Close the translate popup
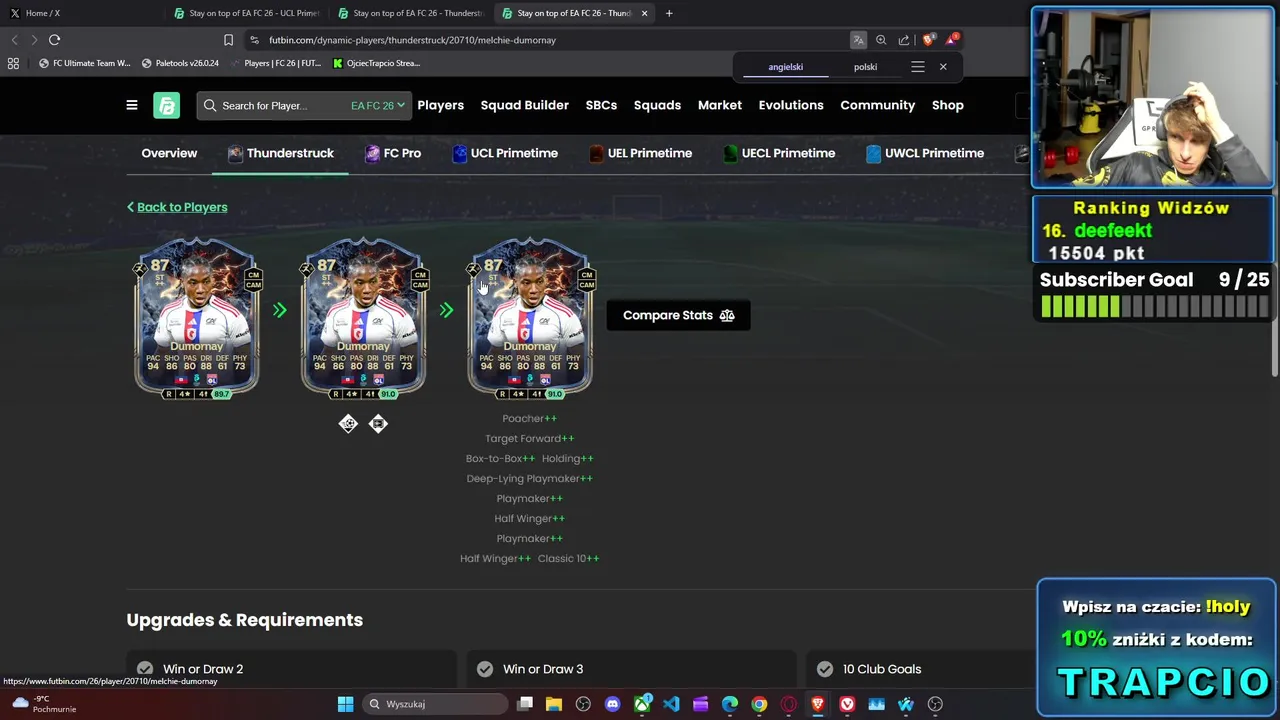The width and height of the screenshot is (1280, 720). (x=943, y=67)
